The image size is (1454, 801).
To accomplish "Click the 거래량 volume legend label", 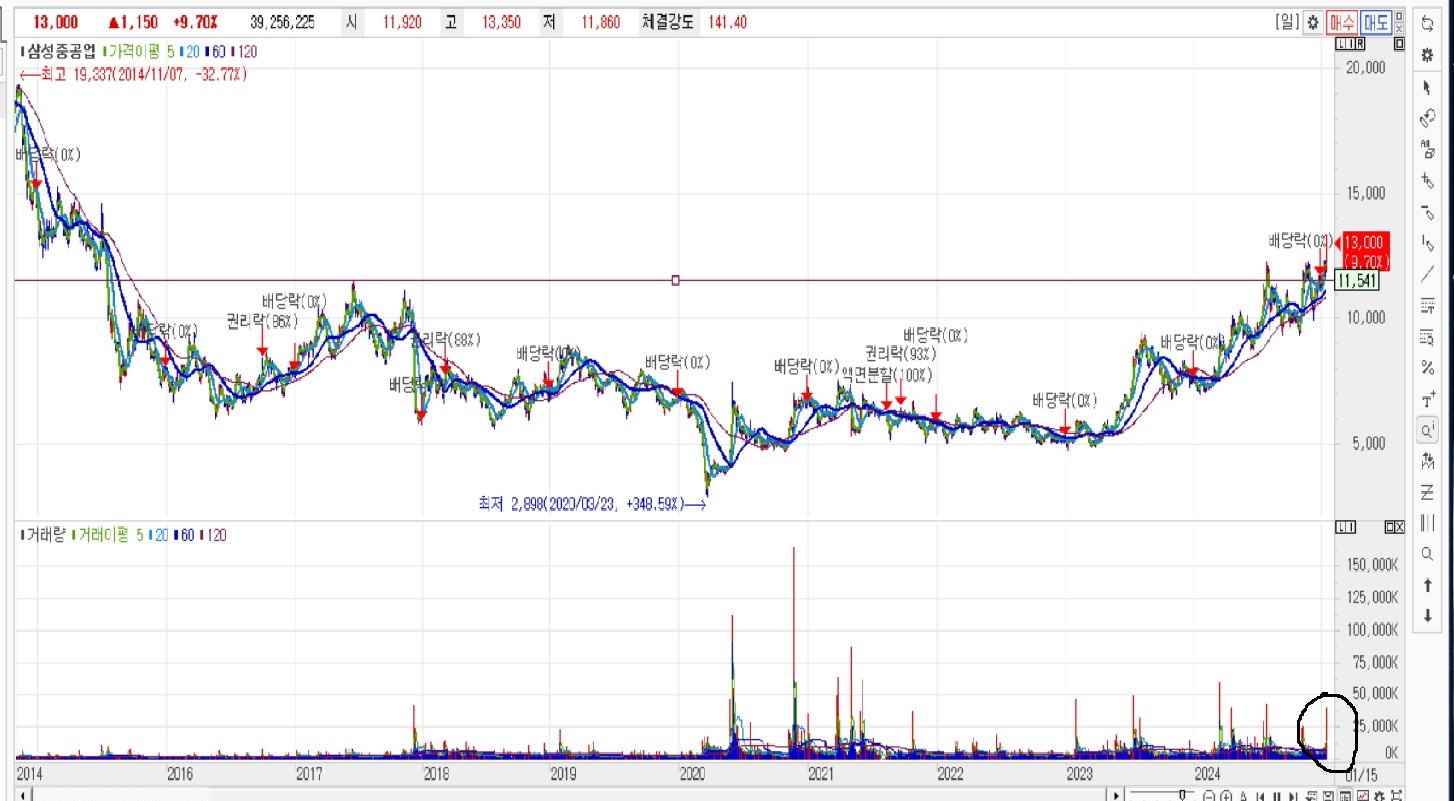I will (43, 535).
